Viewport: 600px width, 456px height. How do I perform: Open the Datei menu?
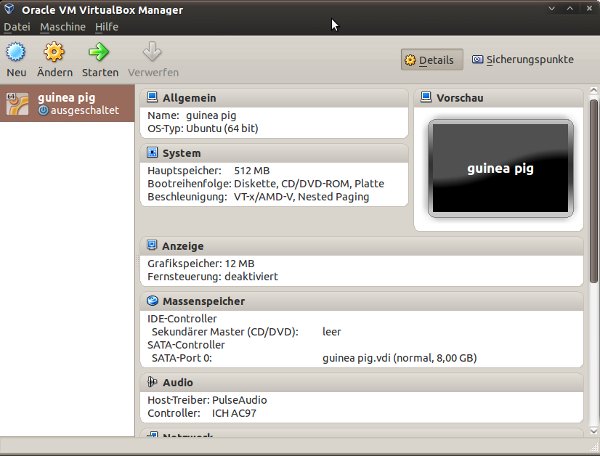click(x=17, y=27)
